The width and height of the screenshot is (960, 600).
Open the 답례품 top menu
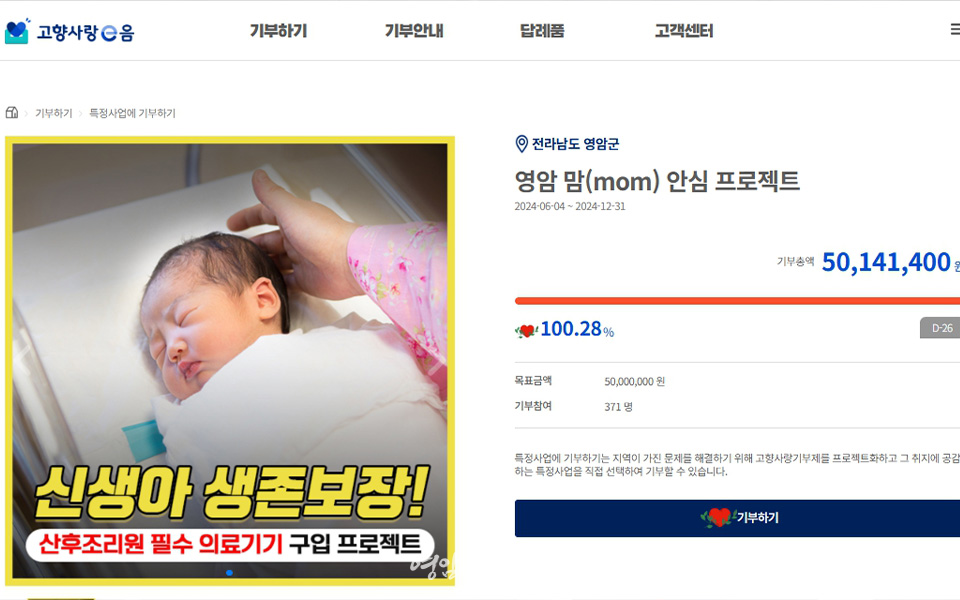pyautogui.click(x=542, y=31)
